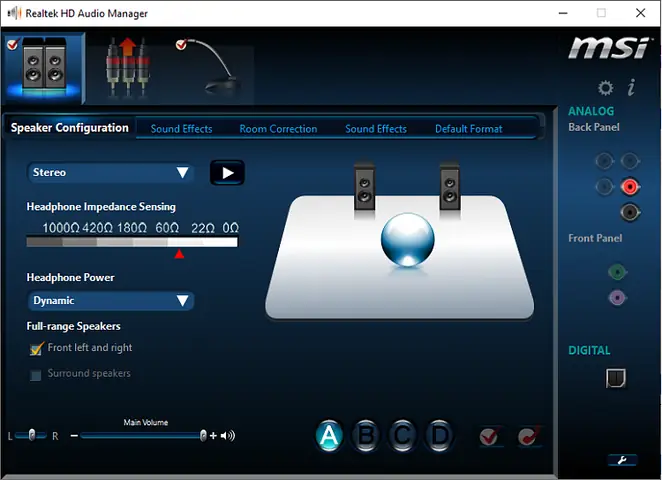Screen dimensions: 662x480
Task: Click the headphone impedance sensing bar
Action: point(132,242)
